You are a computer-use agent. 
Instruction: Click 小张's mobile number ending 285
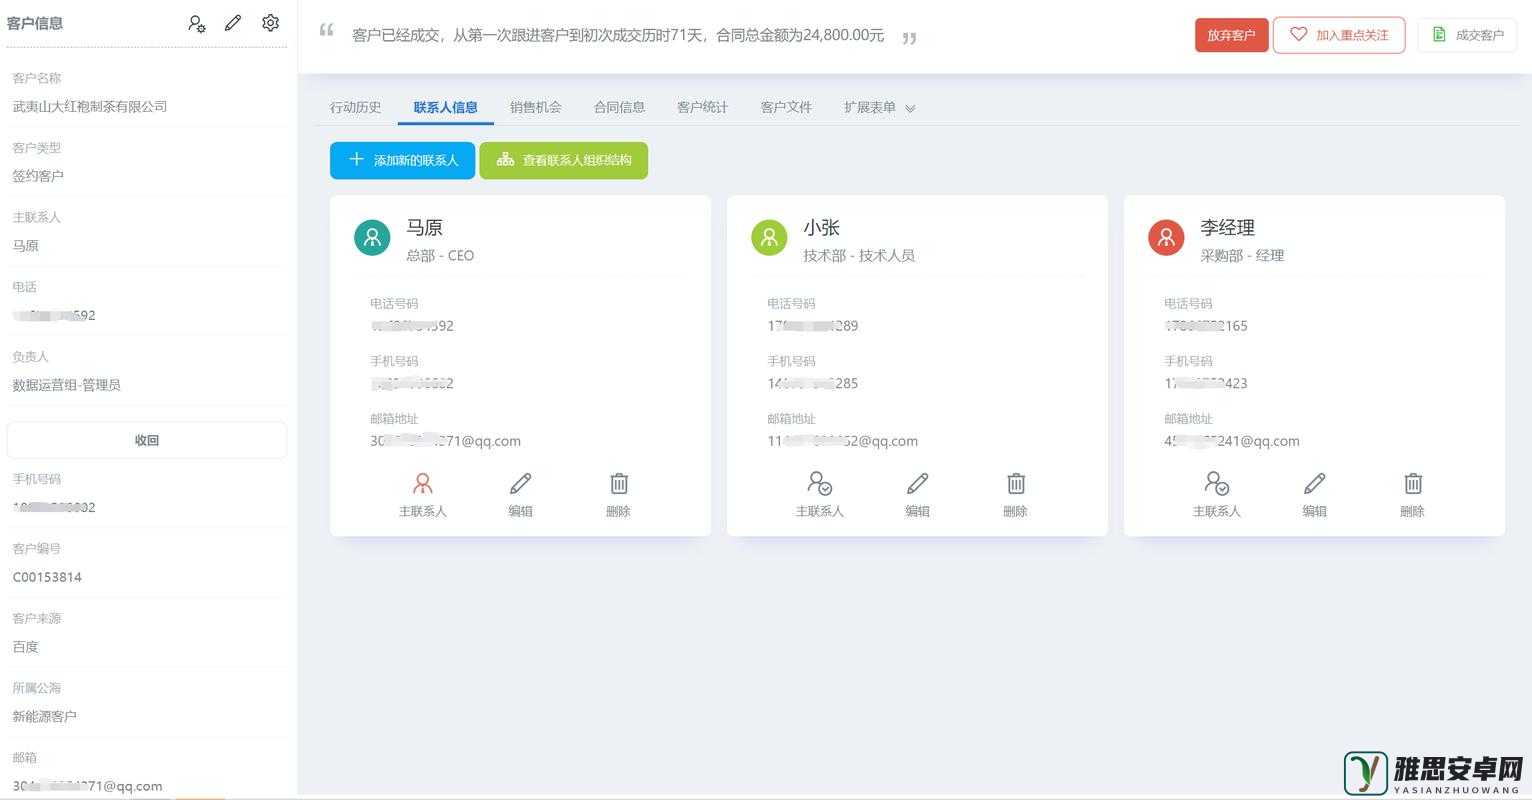pyautogui.click(x=812, y=383)
